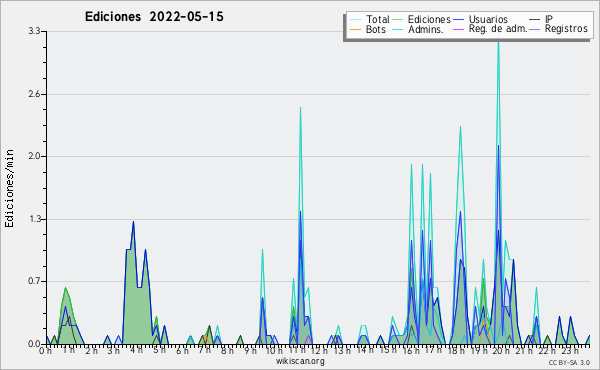Click the 2.0 y-axis value label
The height and width of the screenshot is (370, 600).
pos(34,156)
